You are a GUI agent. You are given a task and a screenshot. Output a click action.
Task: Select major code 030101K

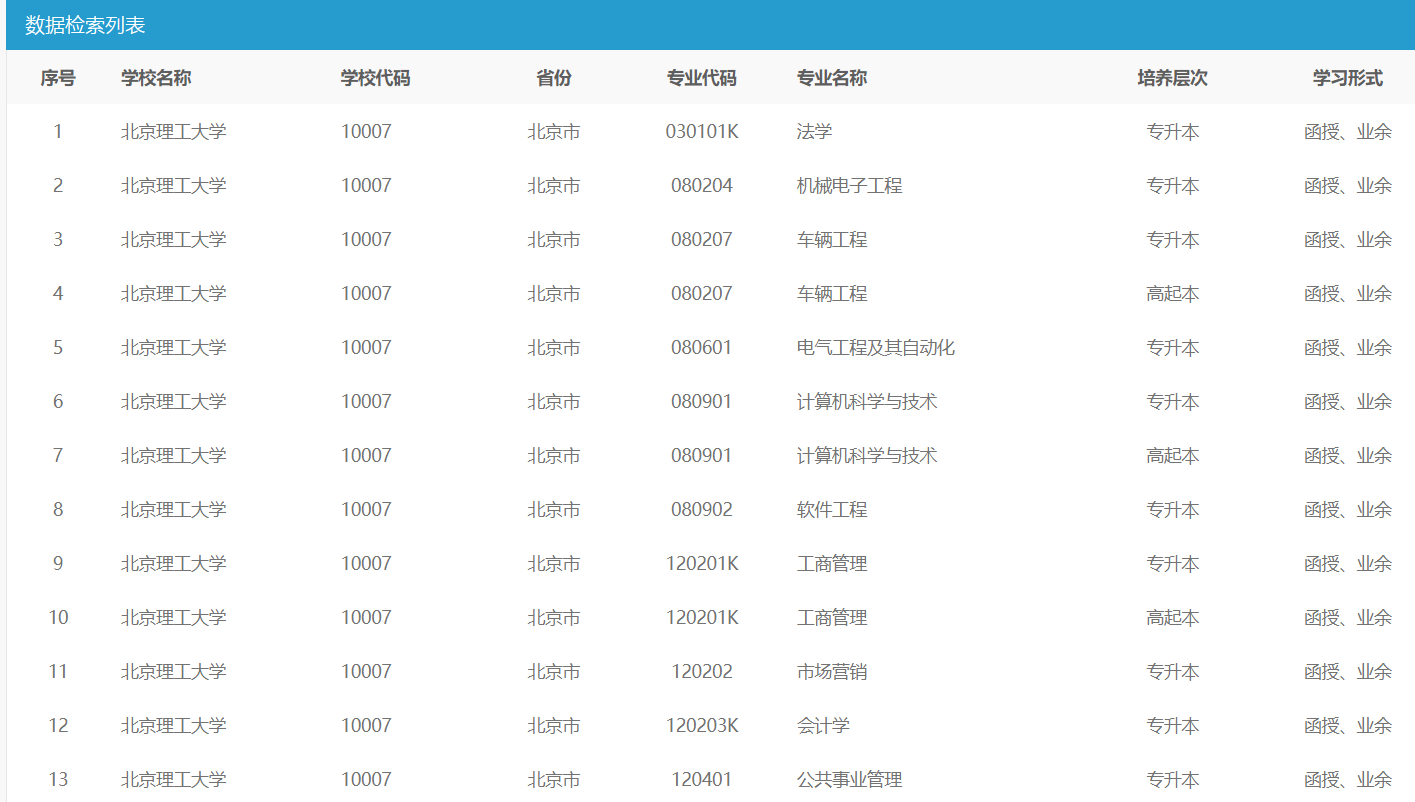tap(702, 131)
